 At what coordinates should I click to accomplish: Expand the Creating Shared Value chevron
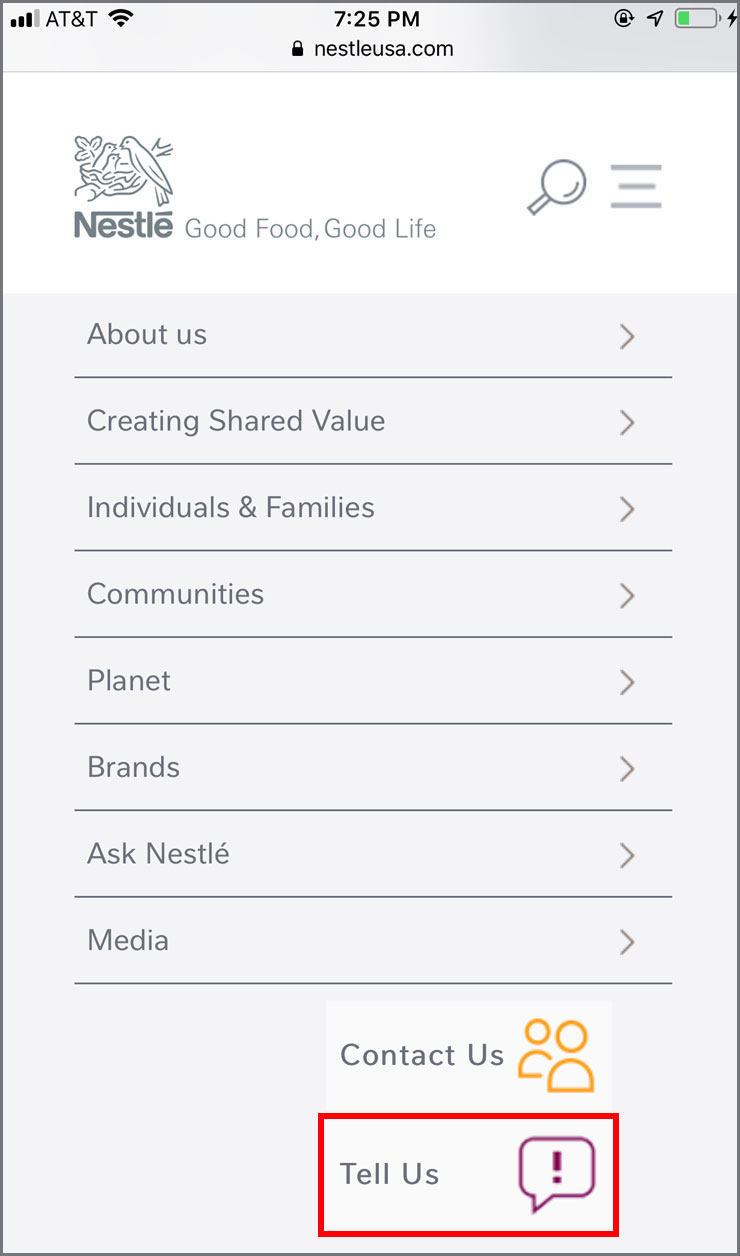point(627,423)
